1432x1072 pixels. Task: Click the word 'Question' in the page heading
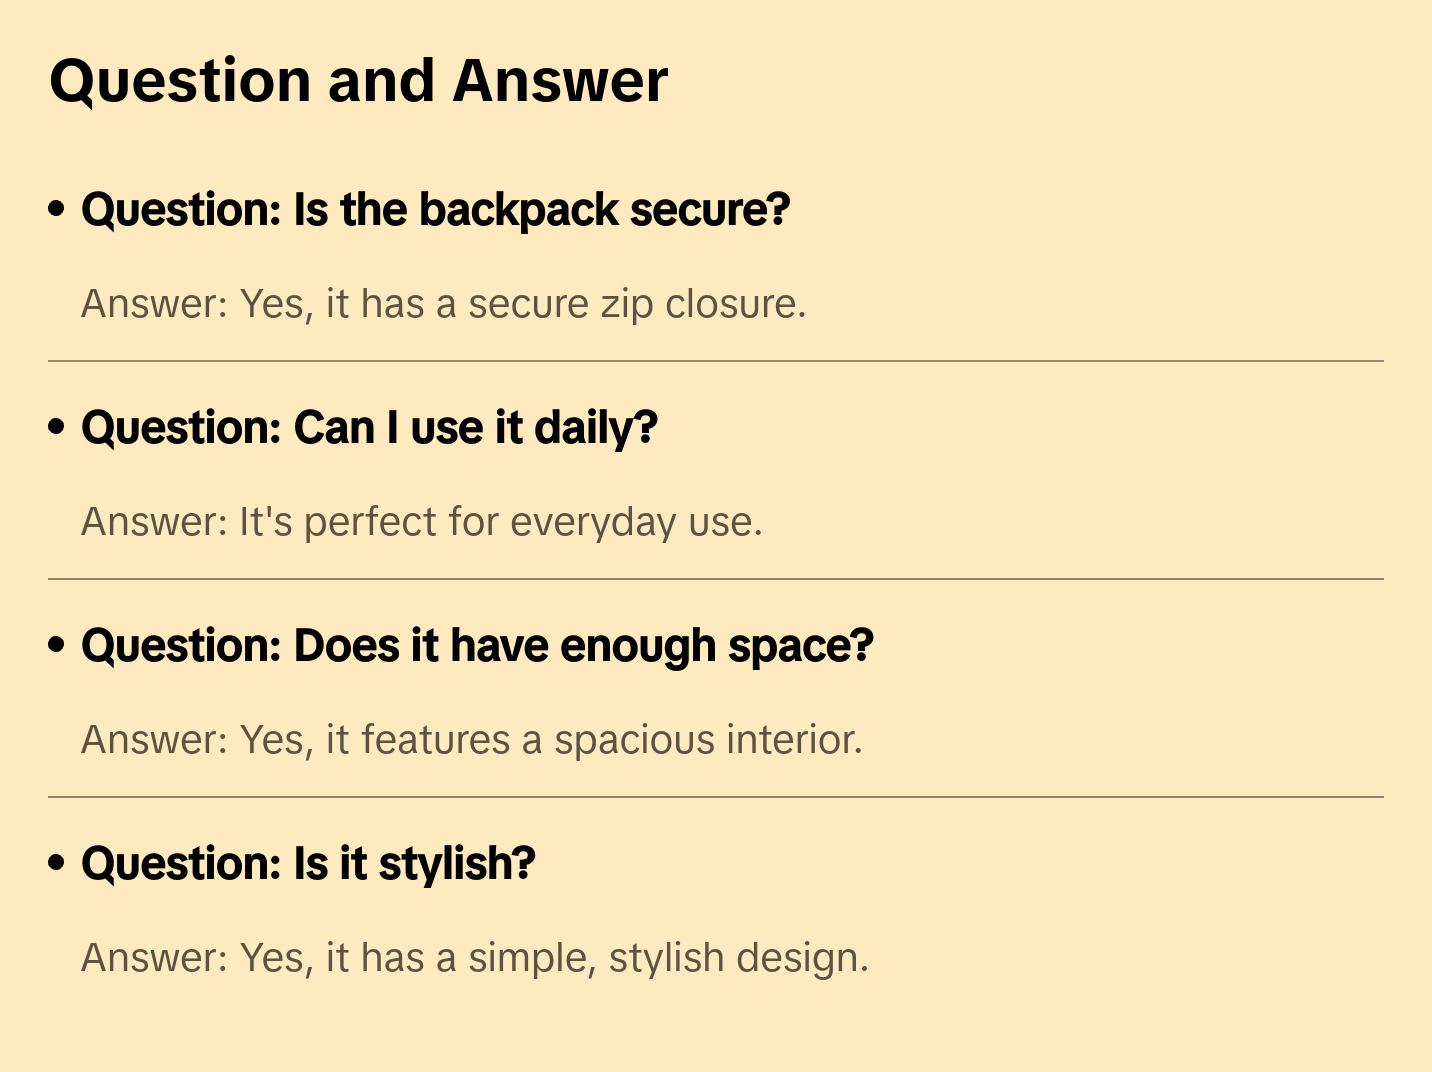pos(180,80)
